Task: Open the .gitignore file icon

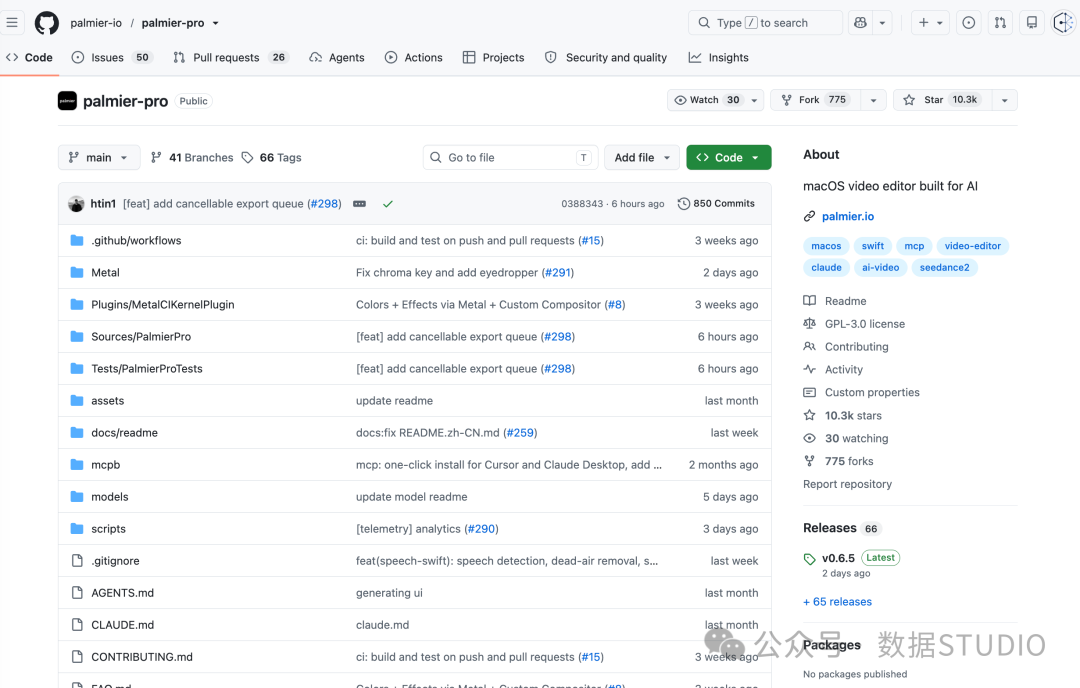Action: [x=77, y=561]
